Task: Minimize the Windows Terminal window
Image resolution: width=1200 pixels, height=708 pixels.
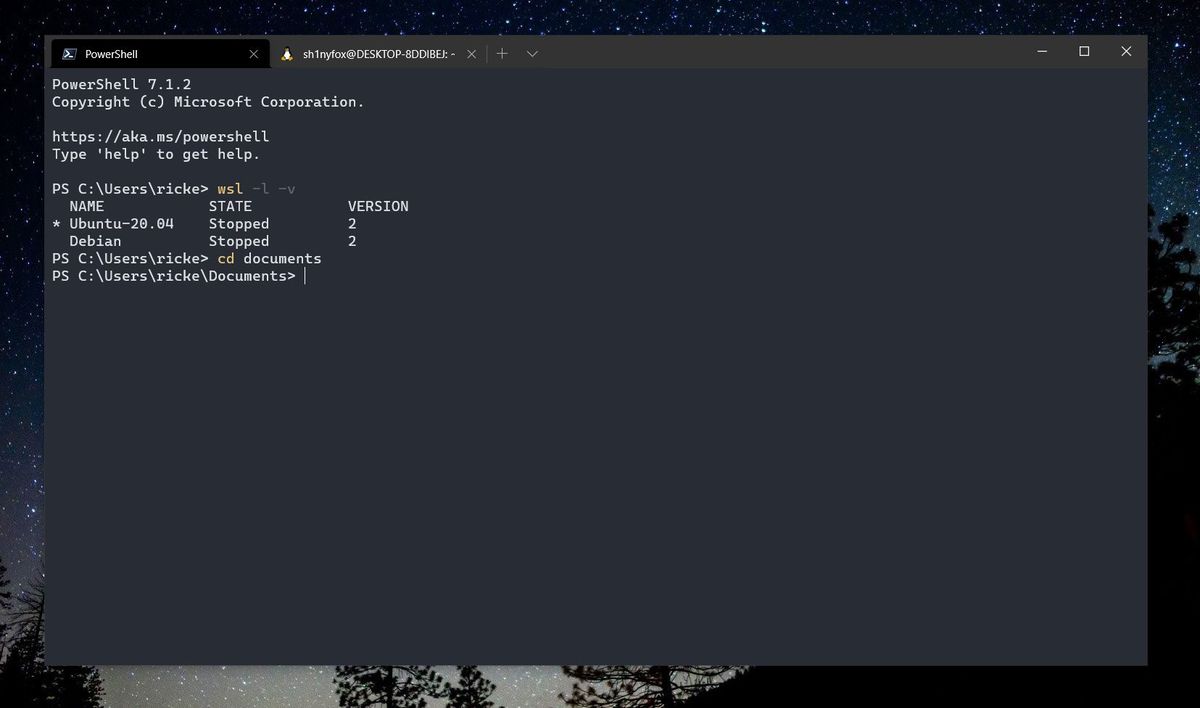Action: pos(1042,51)
